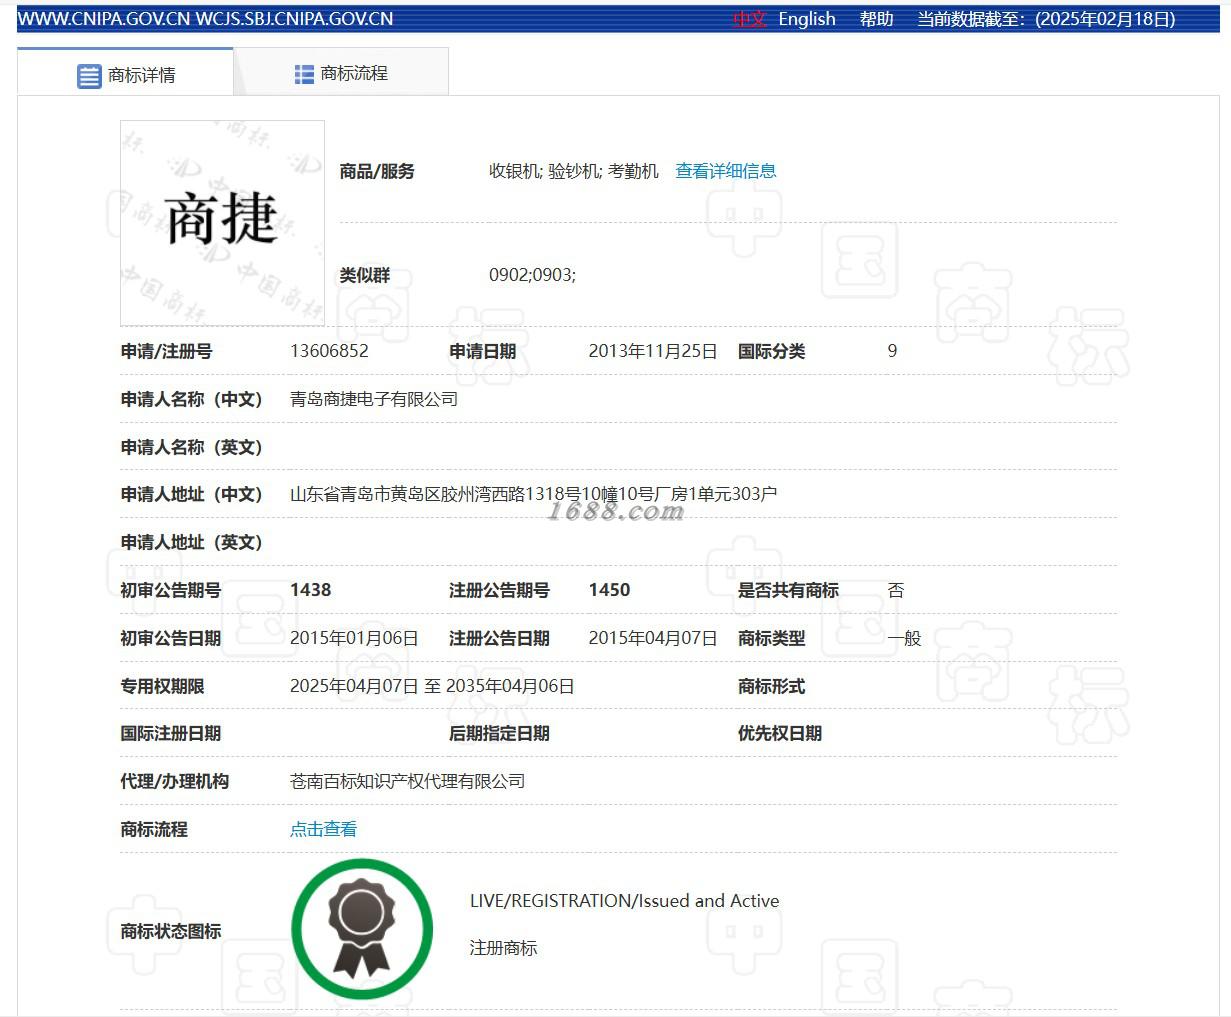The height and width of the screenshot is (1017, 1231).
Task: Switch language to English
Action: pyautogui.click(x=807, y=19)
